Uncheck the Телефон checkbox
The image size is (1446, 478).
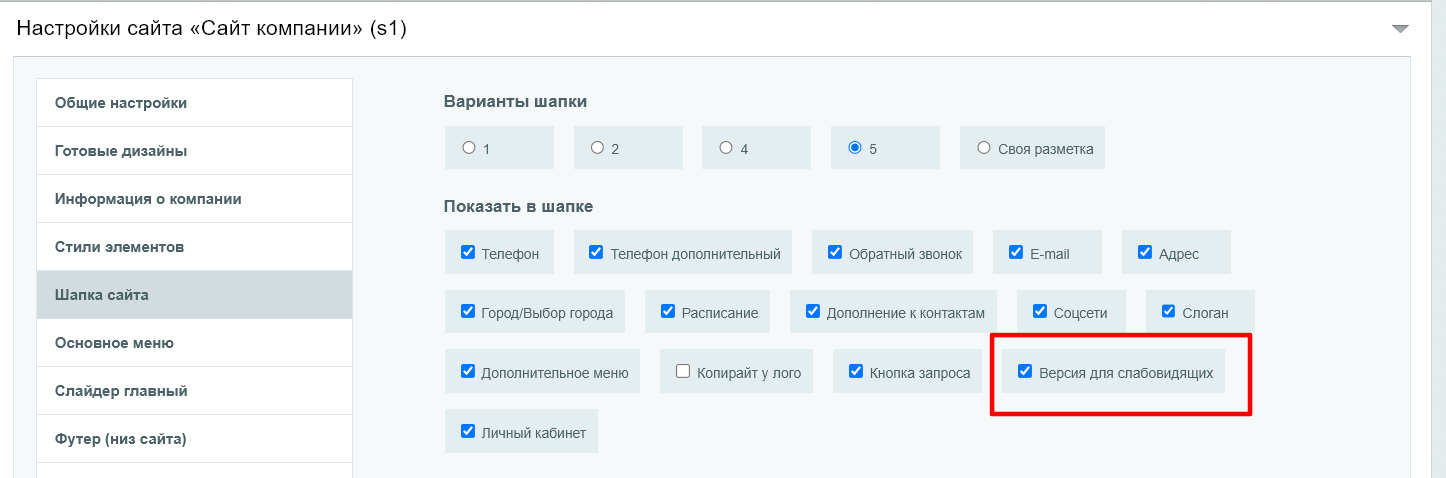click(468, 252)
